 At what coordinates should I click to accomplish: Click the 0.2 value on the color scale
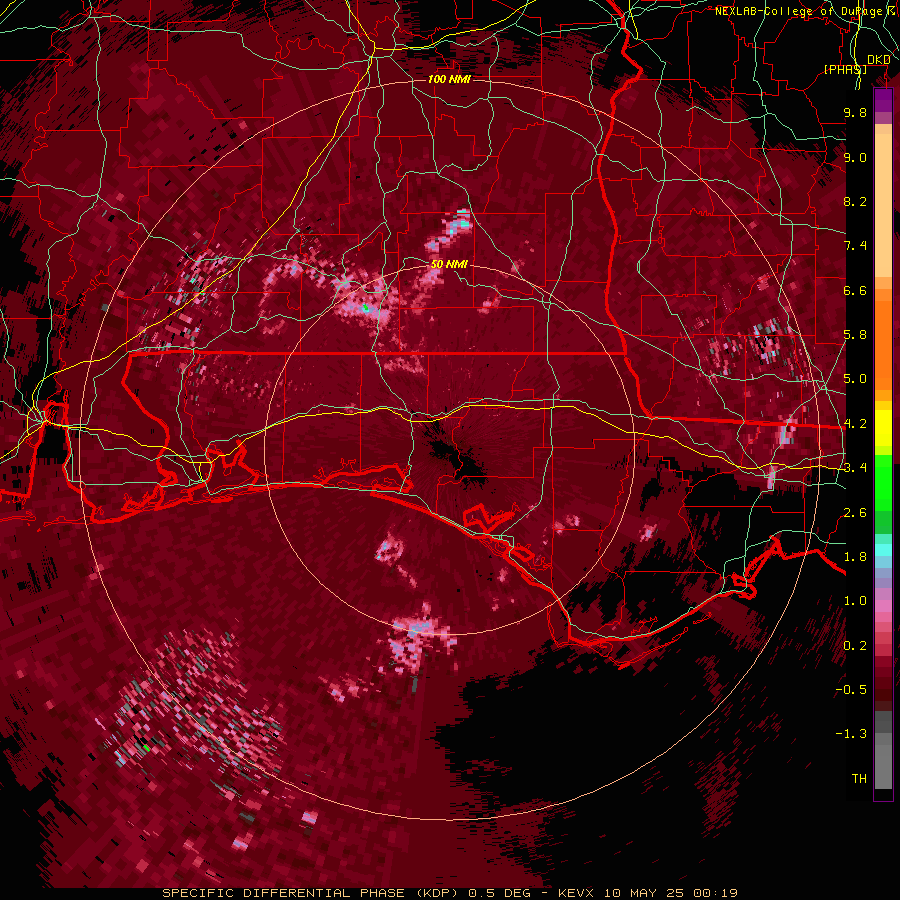coord(855,646)
